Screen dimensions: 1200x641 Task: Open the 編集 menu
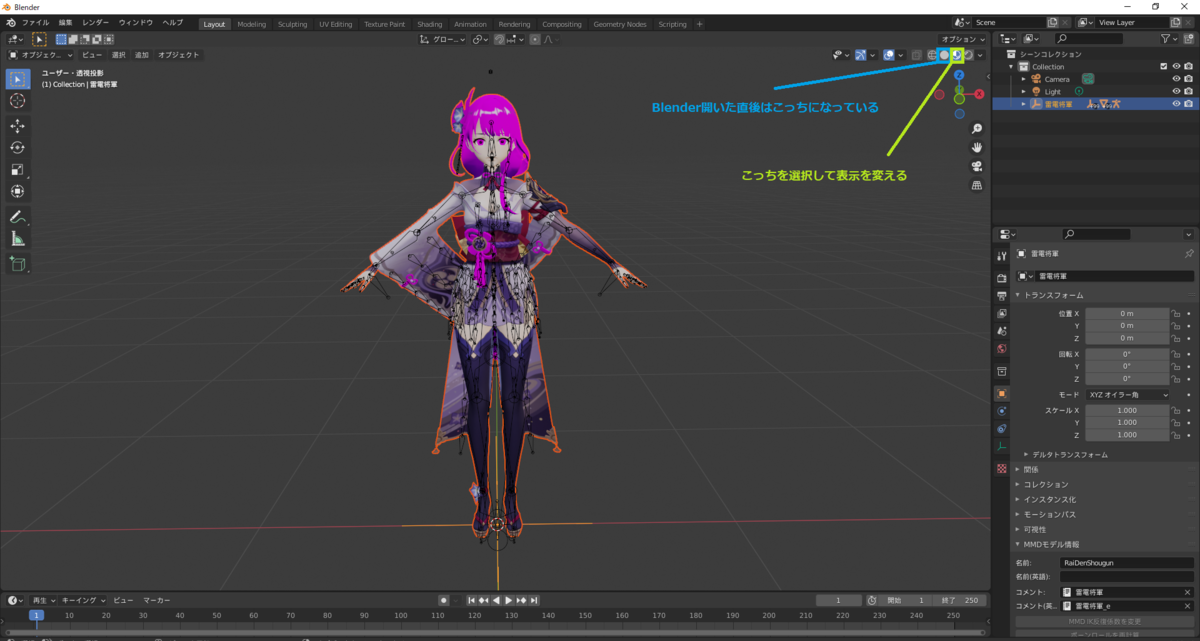pyautogui.click(x=65, y=22)
